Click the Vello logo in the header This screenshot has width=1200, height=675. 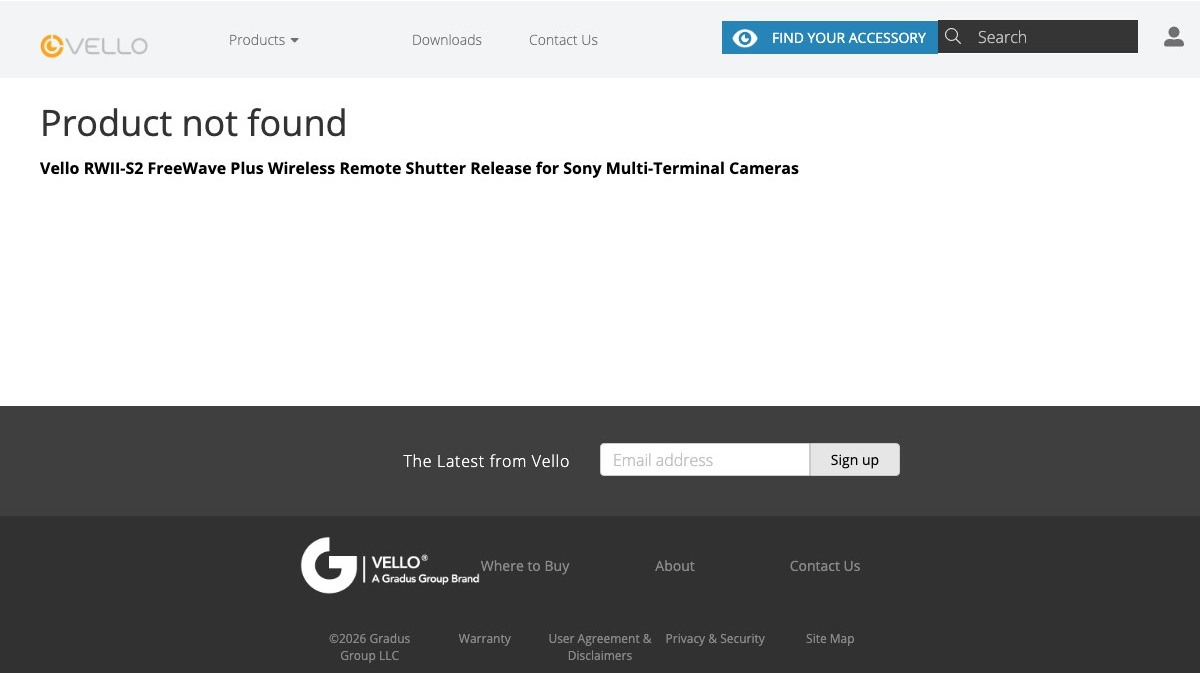coord(94,45)
